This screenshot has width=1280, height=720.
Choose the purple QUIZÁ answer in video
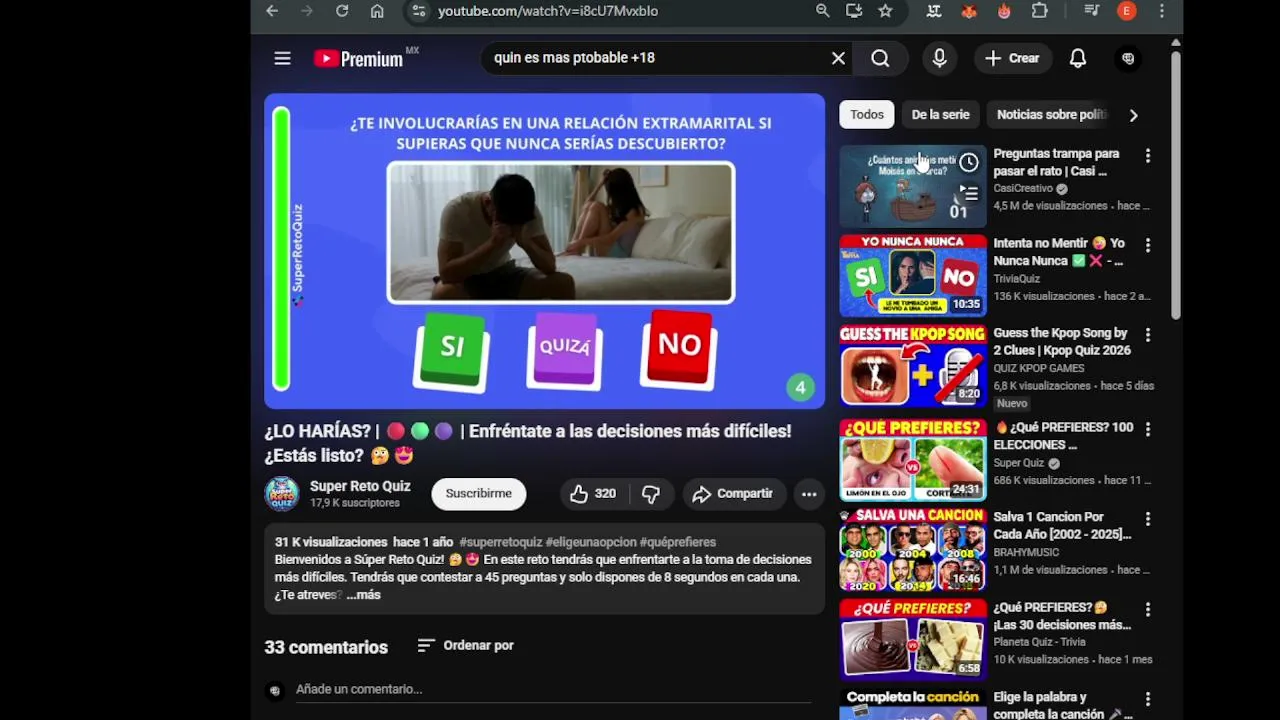pyautogui.click(x=565, y=348)
